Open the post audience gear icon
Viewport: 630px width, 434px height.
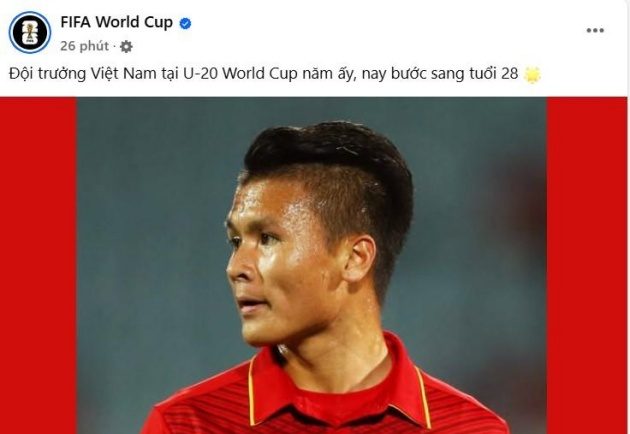(x=126, y=47)
